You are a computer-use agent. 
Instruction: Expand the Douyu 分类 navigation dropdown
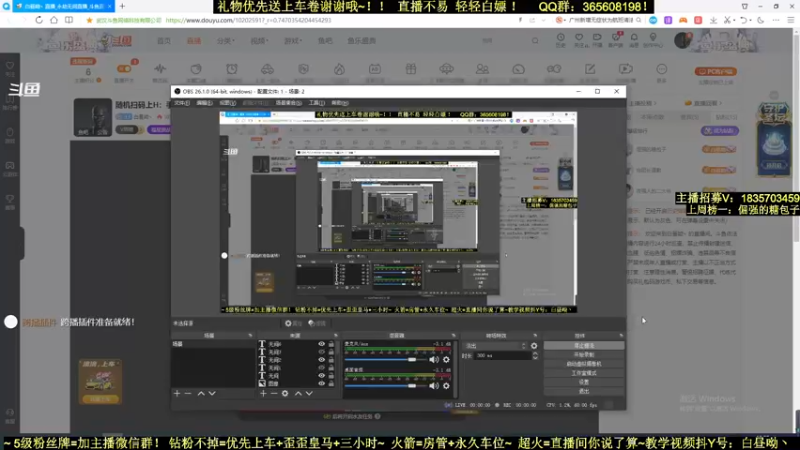(225, 41)
